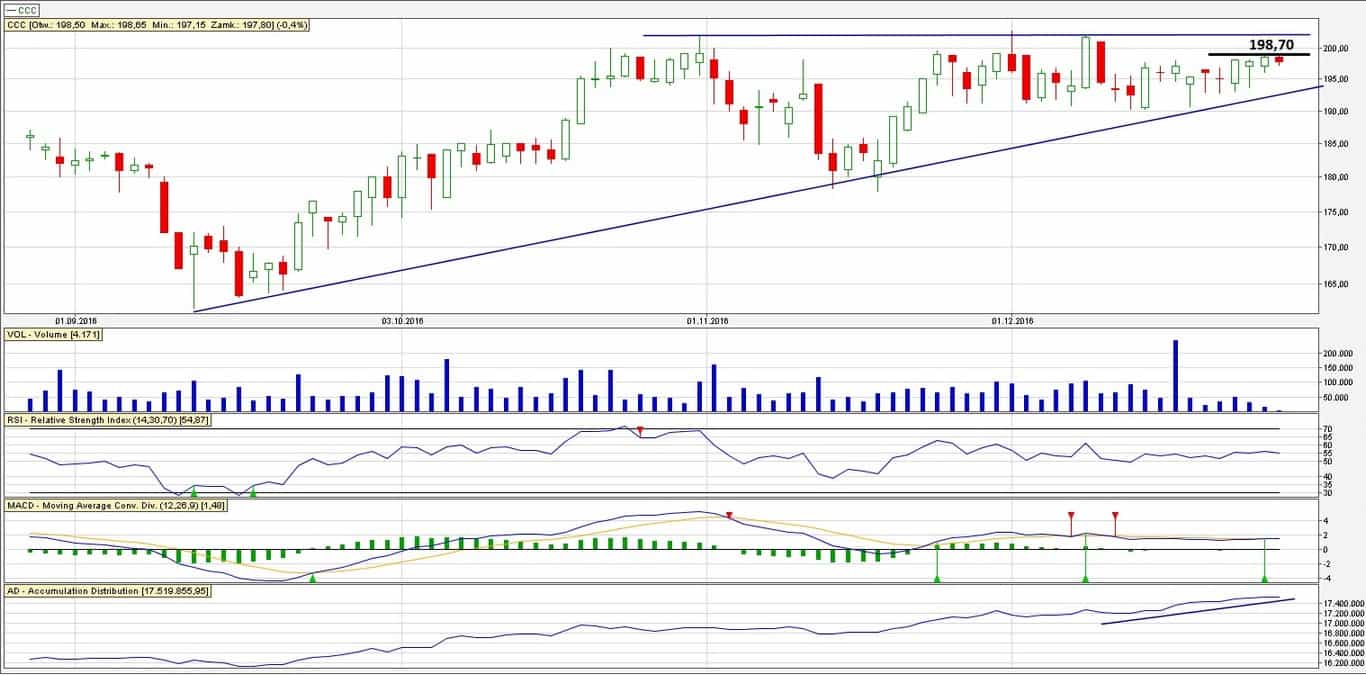Click the red MACD sell marker near 01.11.2016

tap(729, 516)
